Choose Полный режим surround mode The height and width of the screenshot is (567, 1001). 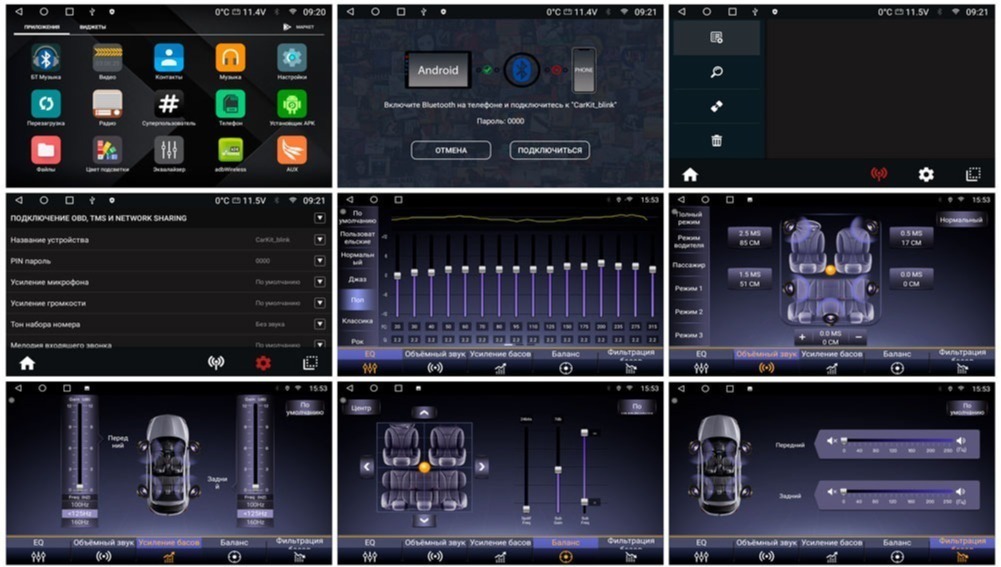click(689, 218)
